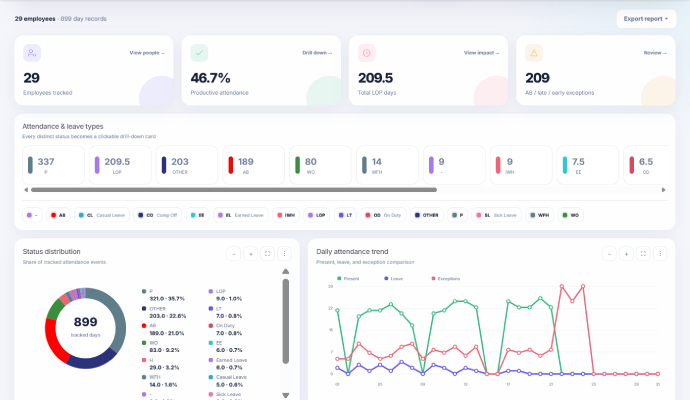Click the red AB segment of donut chart
The height and width of the screenshot is (400, 690).
(x=53, y=341)
